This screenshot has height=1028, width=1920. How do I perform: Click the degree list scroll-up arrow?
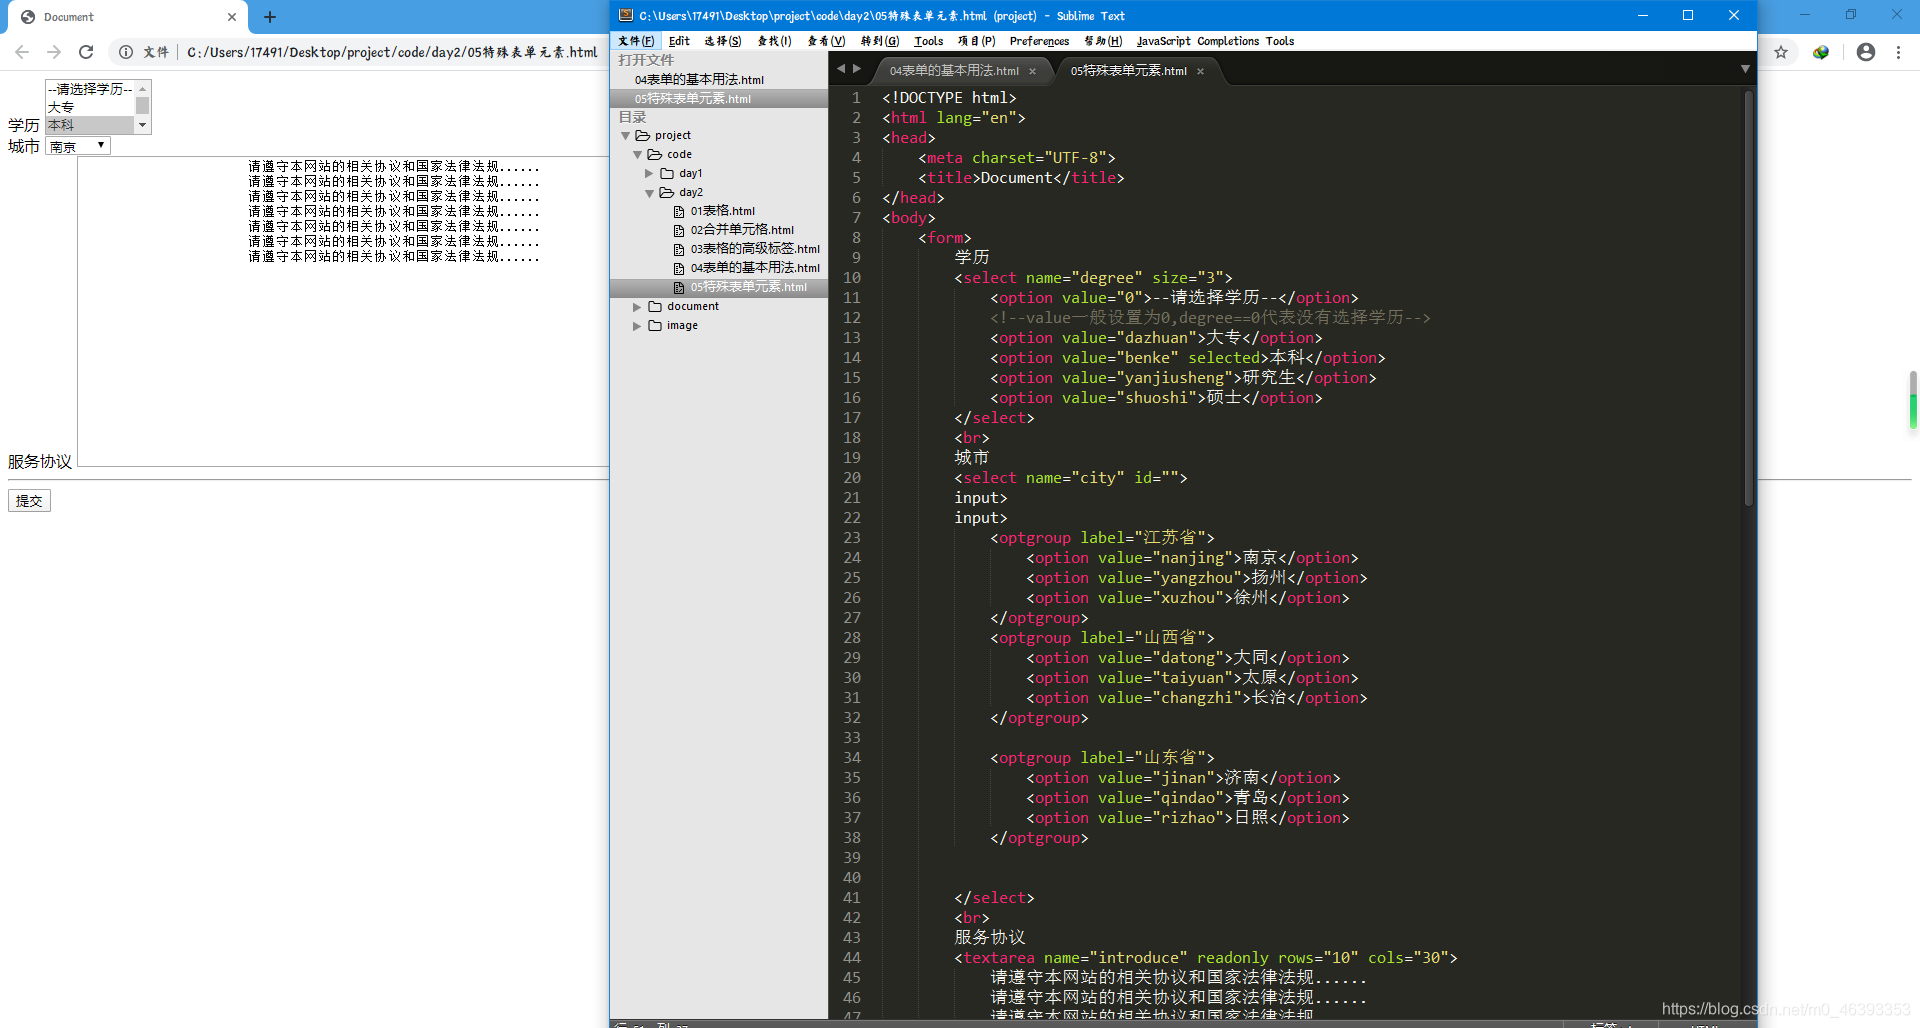pos(142,88)
